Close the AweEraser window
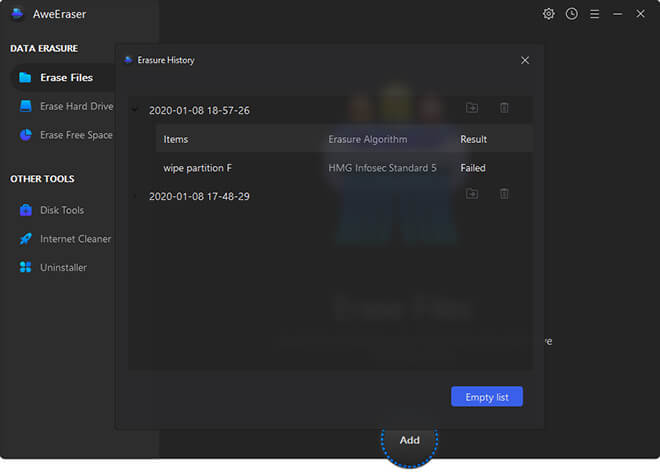Viewport: 660px width, 473px height. coord(640,14)
